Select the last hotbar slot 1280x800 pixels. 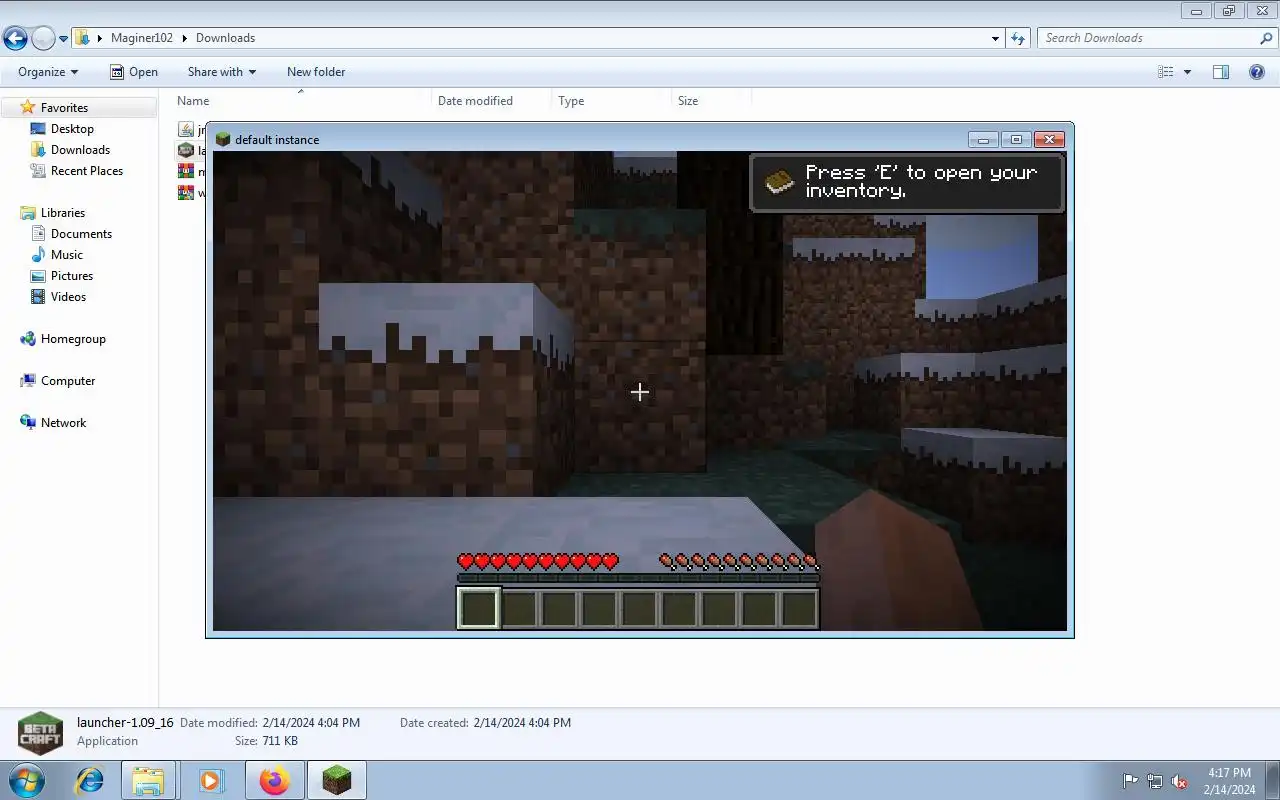coord(799,608)
